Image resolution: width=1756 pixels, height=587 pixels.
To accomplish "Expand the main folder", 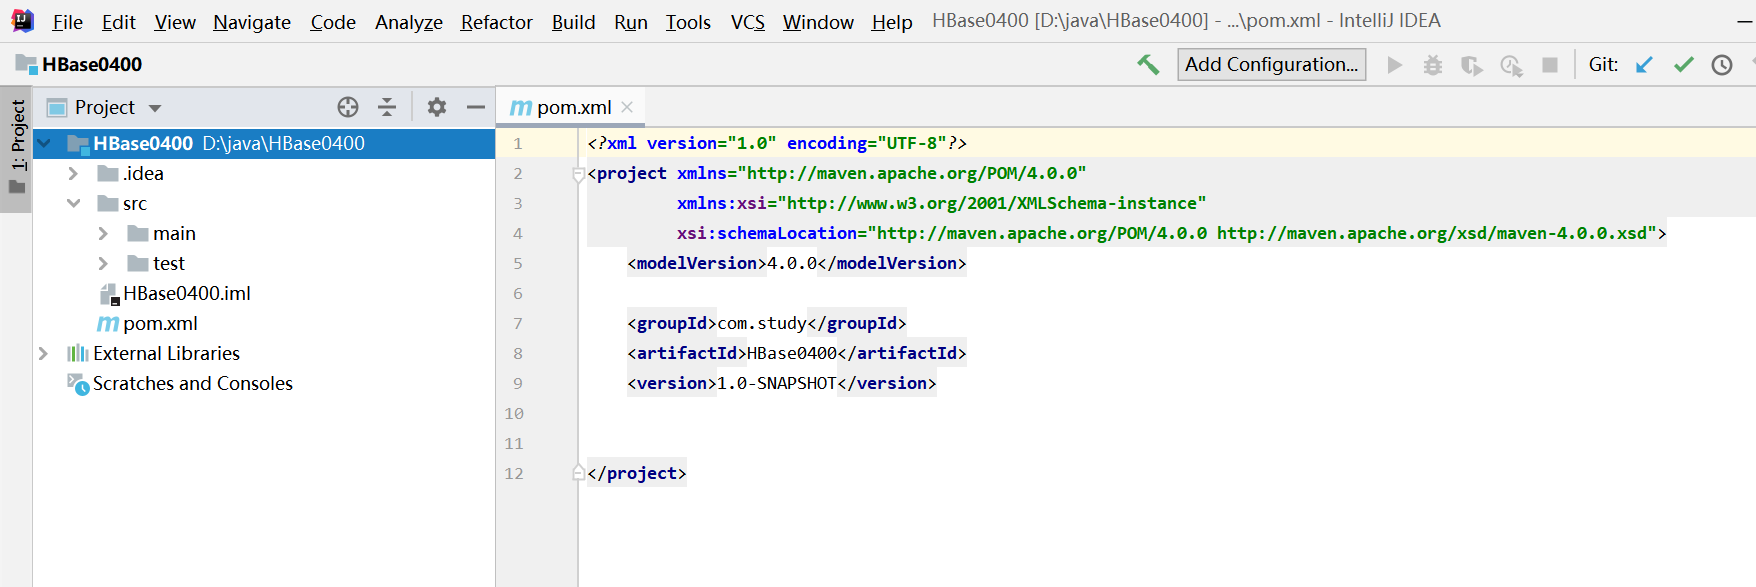I will (x=103, y=234).
